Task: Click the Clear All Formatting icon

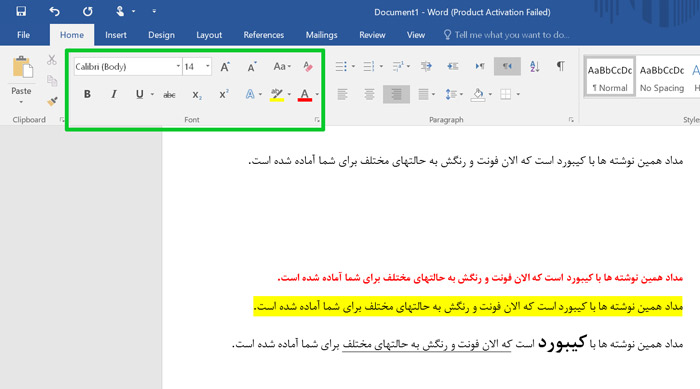Action: (308, 67)
